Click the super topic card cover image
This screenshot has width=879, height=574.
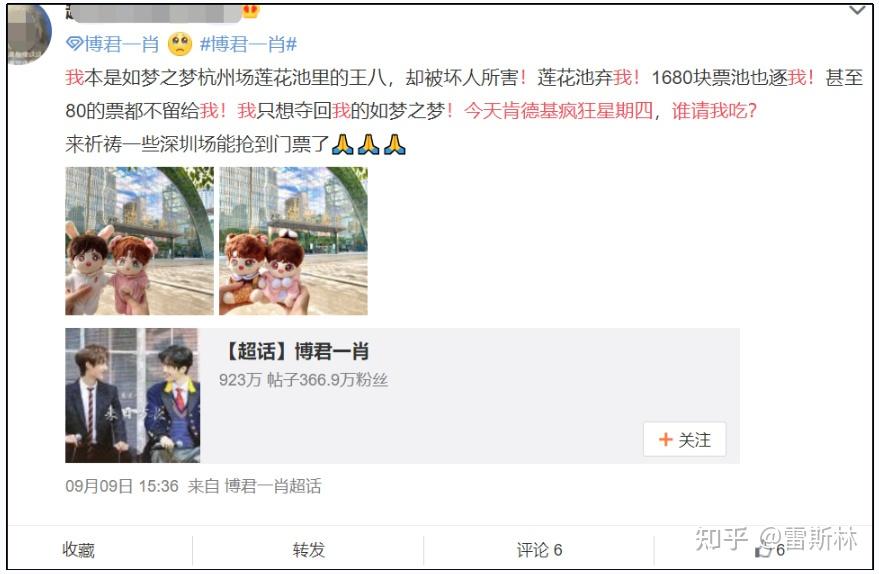pyautogui.click(x=132, y=395)
